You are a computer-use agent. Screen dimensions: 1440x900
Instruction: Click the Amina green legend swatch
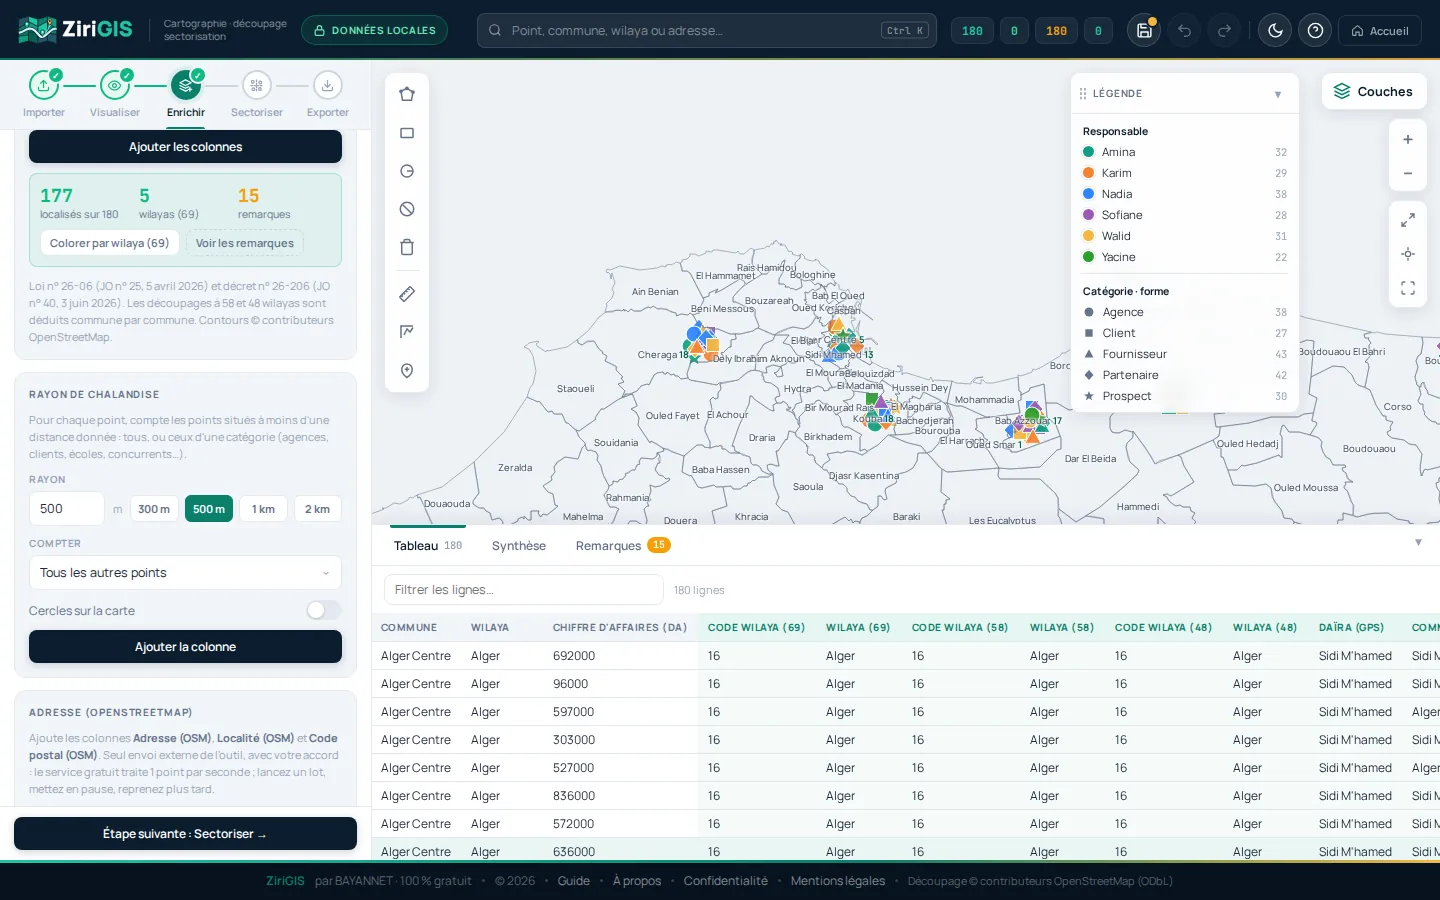click(x=1089, y=152)
